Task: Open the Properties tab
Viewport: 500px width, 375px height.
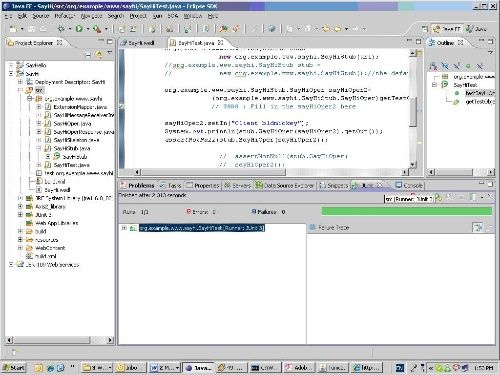Action: 203,185
